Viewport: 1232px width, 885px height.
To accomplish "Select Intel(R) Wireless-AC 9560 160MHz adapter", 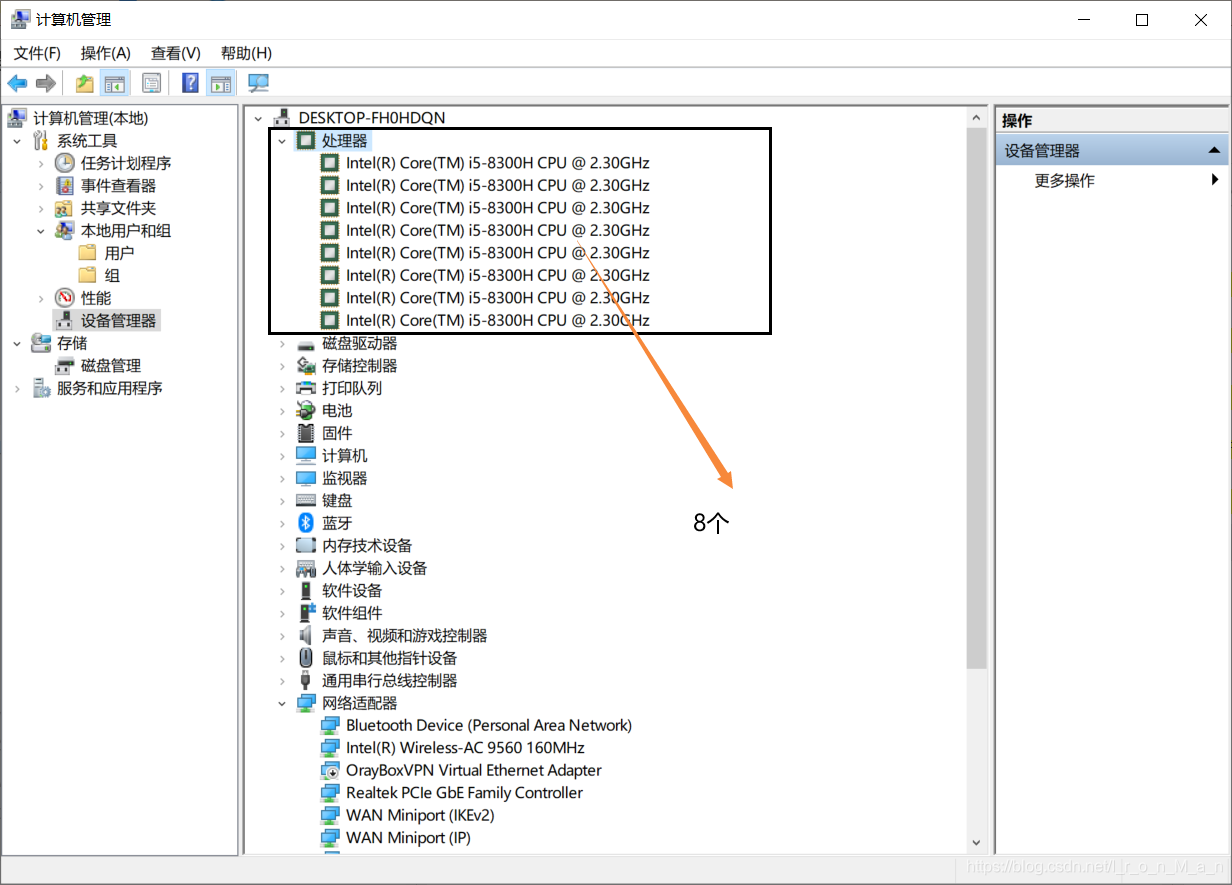I will 465,748.
